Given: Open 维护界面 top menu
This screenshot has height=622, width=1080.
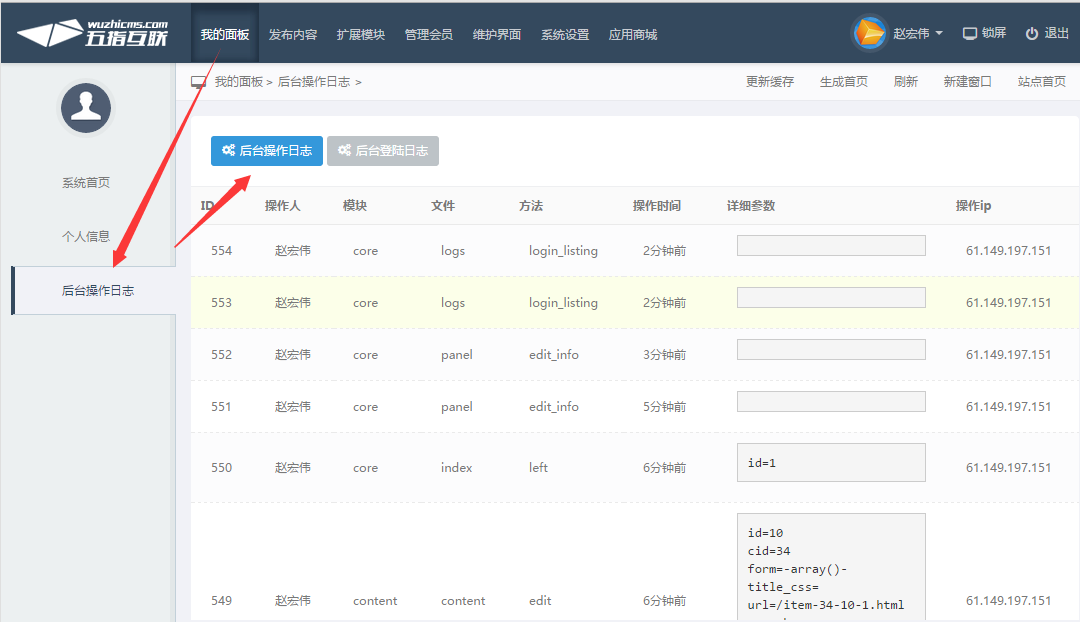Looking at the screenshot, I should pyautogui.click(x=497, y=34).
